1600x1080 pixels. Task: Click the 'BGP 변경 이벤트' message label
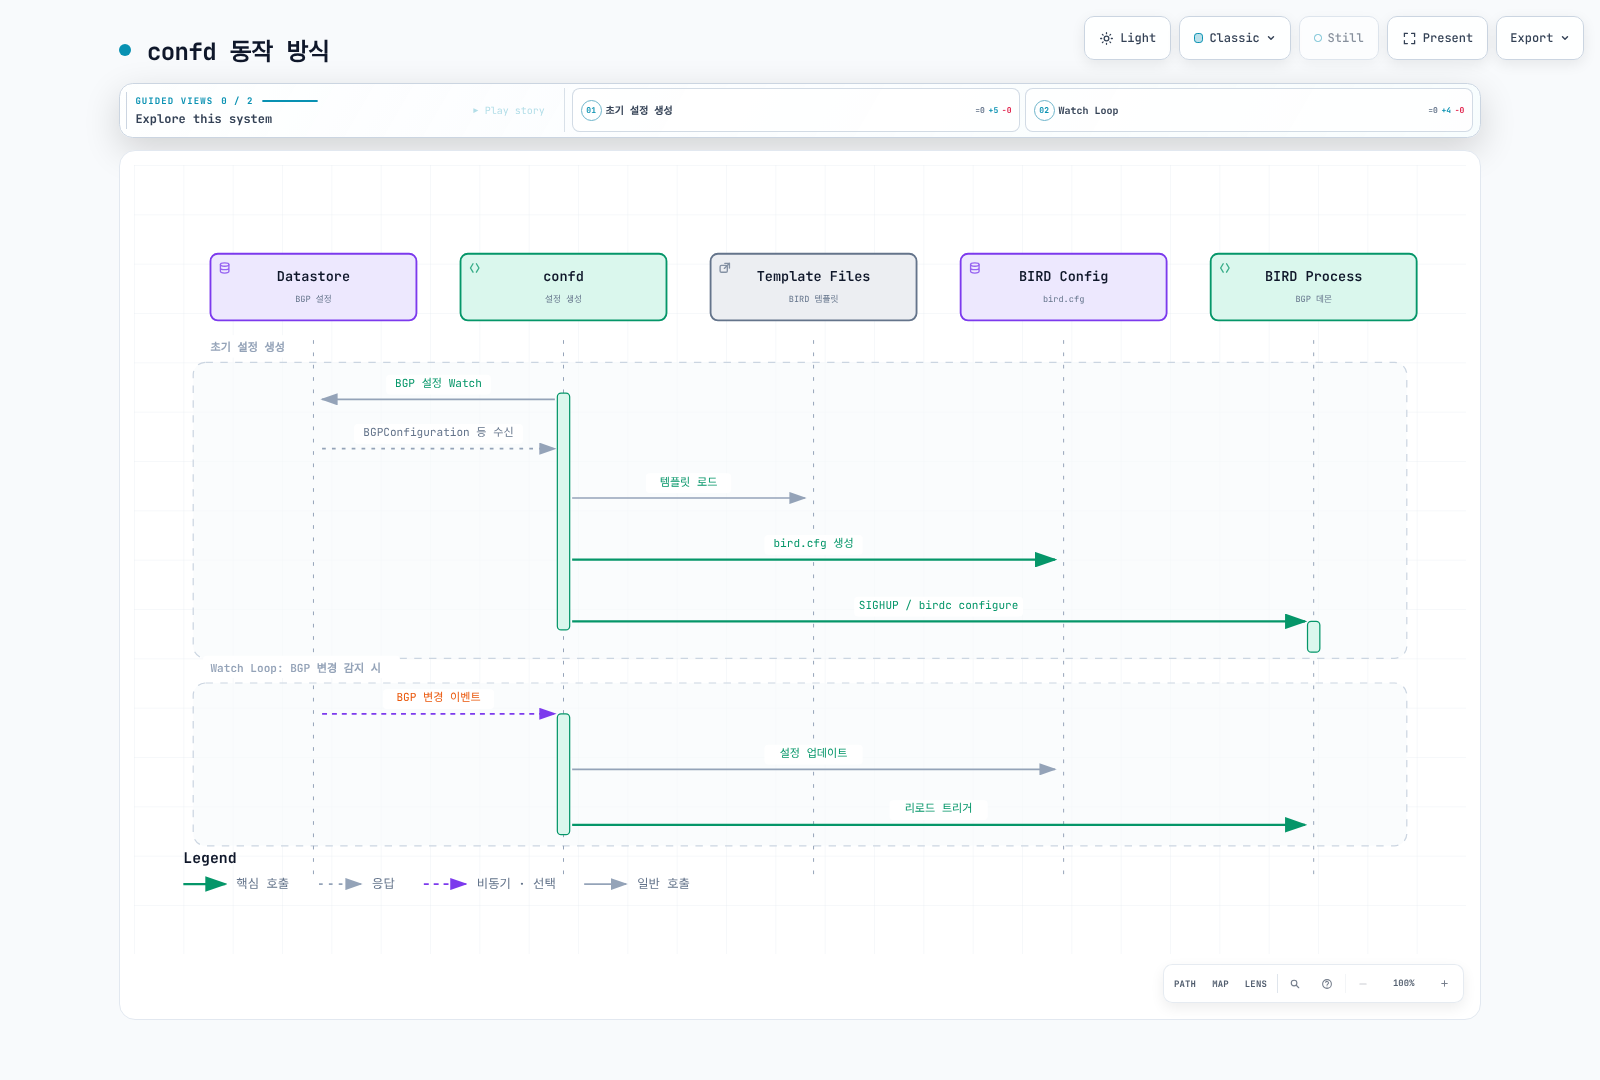[x=438, y=697]
